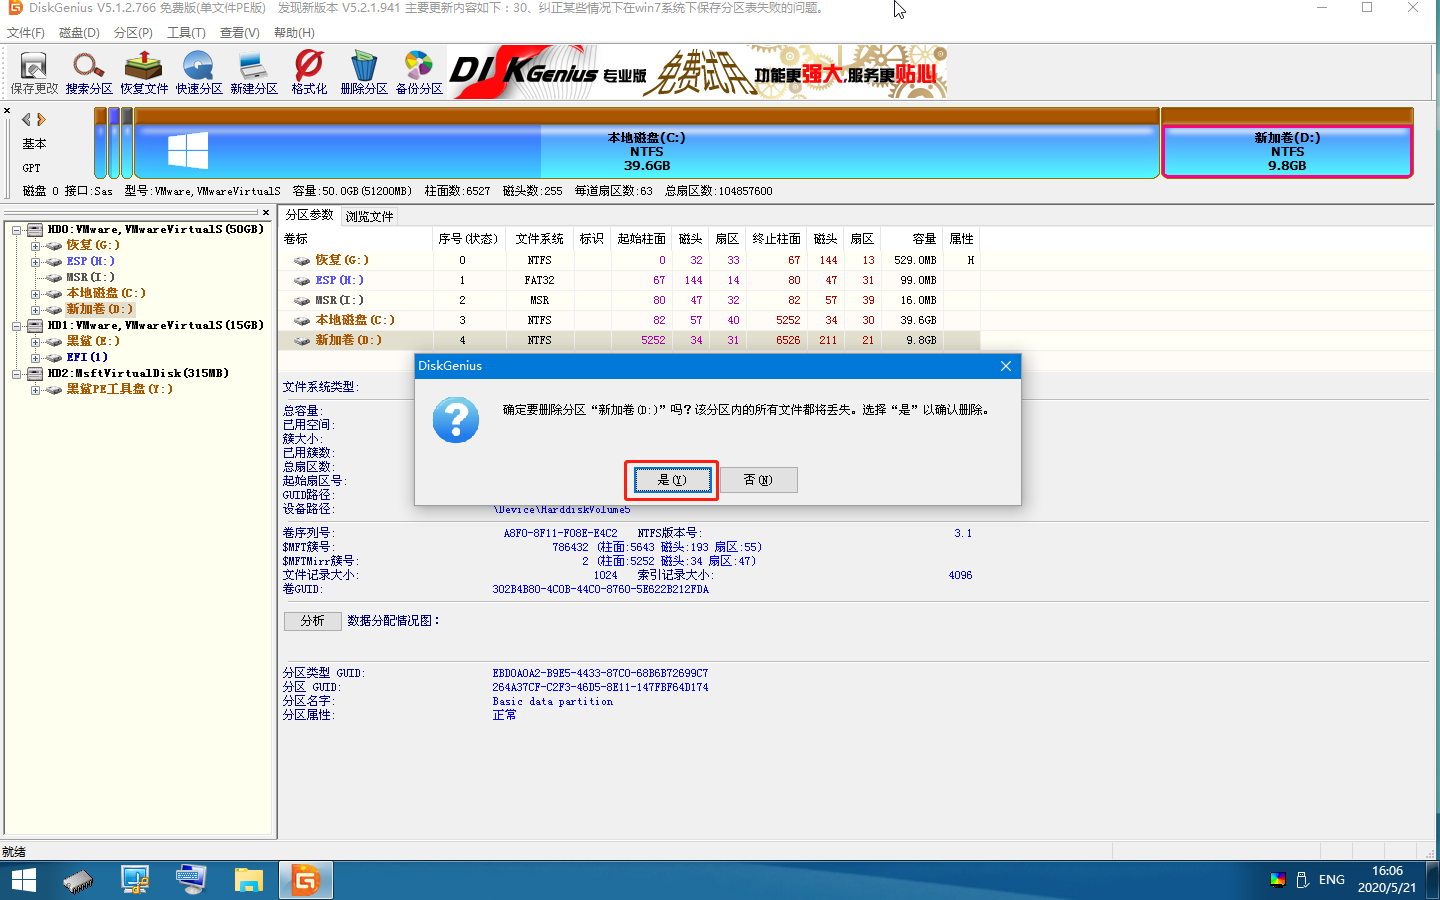The height and width of the screenshot is (900, 1440).
Task: Switch to the 分区参数 tab
Action: (309, 215)
